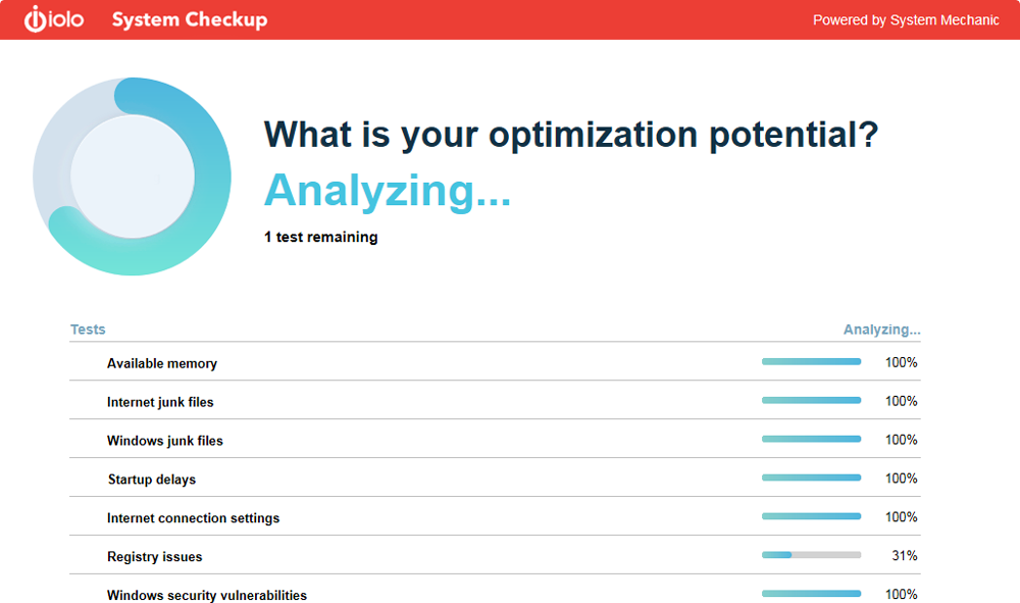Click the Startup delays progress bar
The height and width of the screenshot is (603, 1020).
pos(811,478)
